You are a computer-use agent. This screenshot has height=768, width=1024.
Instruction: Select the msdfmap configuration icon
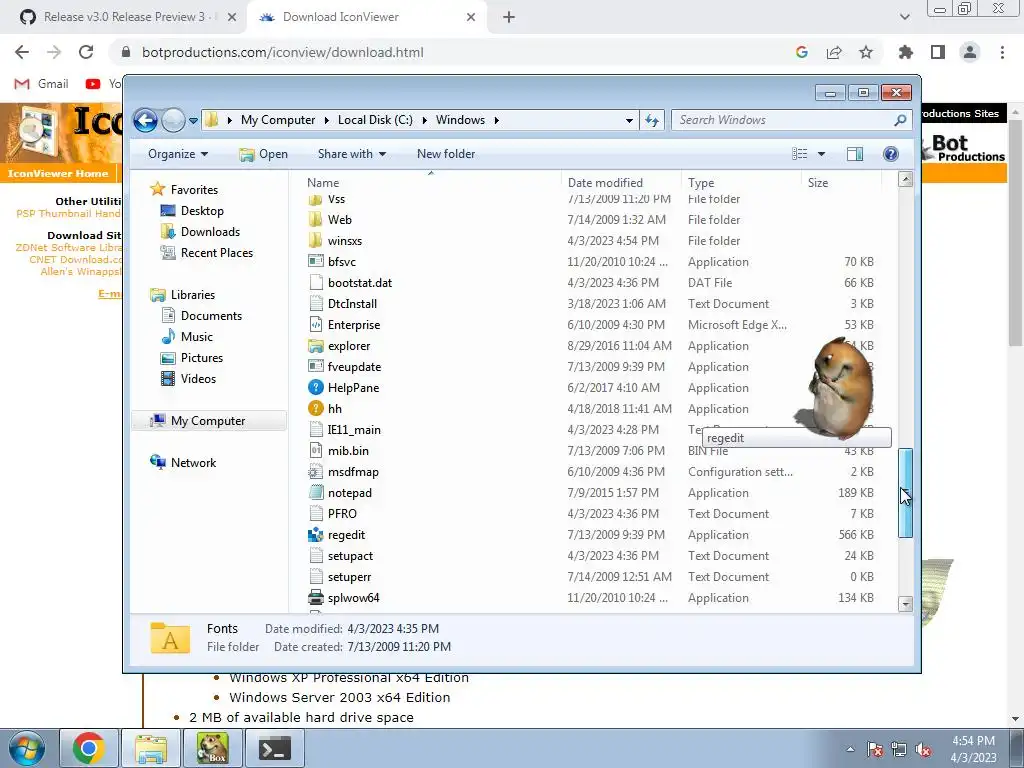315,472
